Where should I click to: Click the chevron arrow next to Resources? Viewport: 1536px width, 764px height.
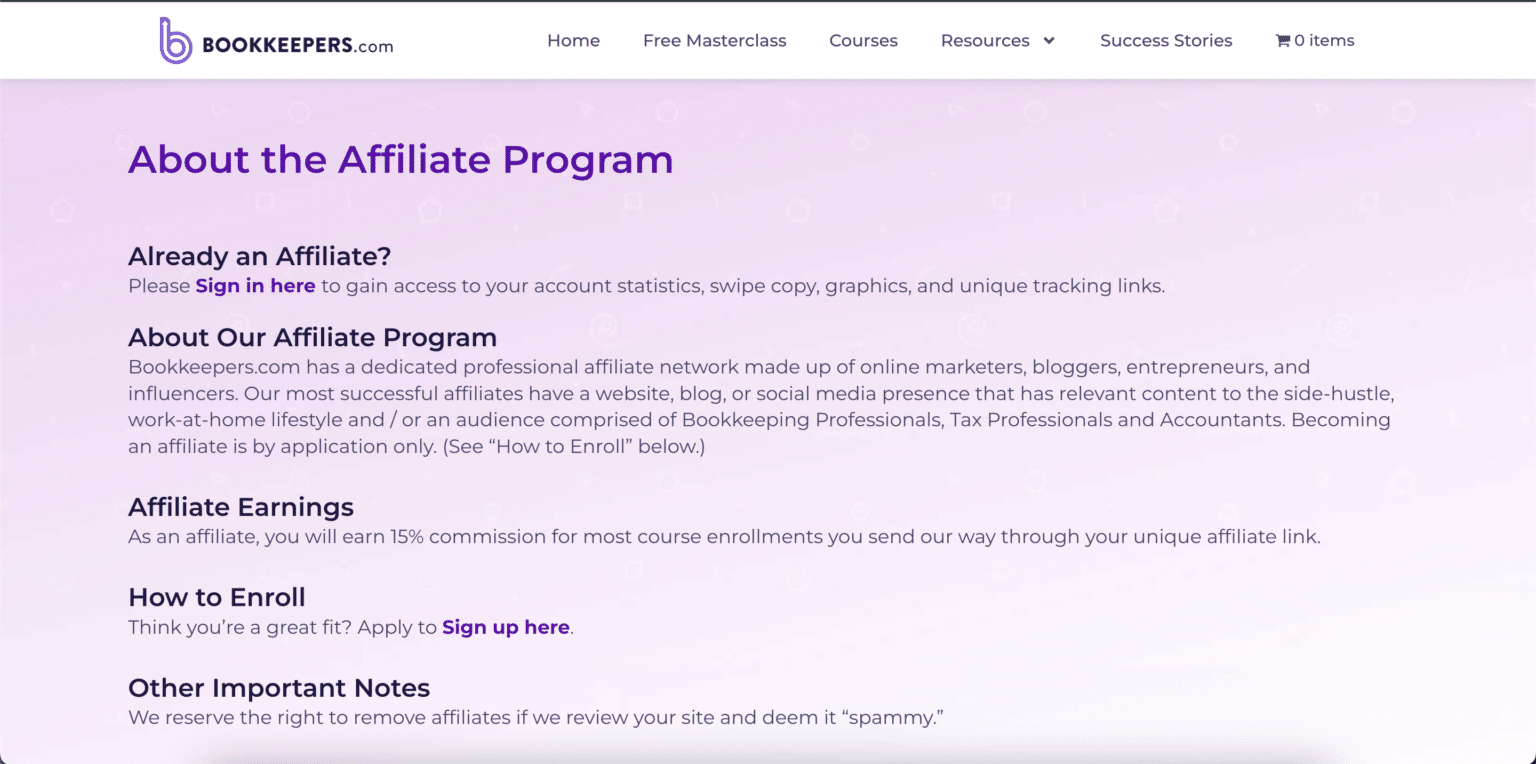1048,41
